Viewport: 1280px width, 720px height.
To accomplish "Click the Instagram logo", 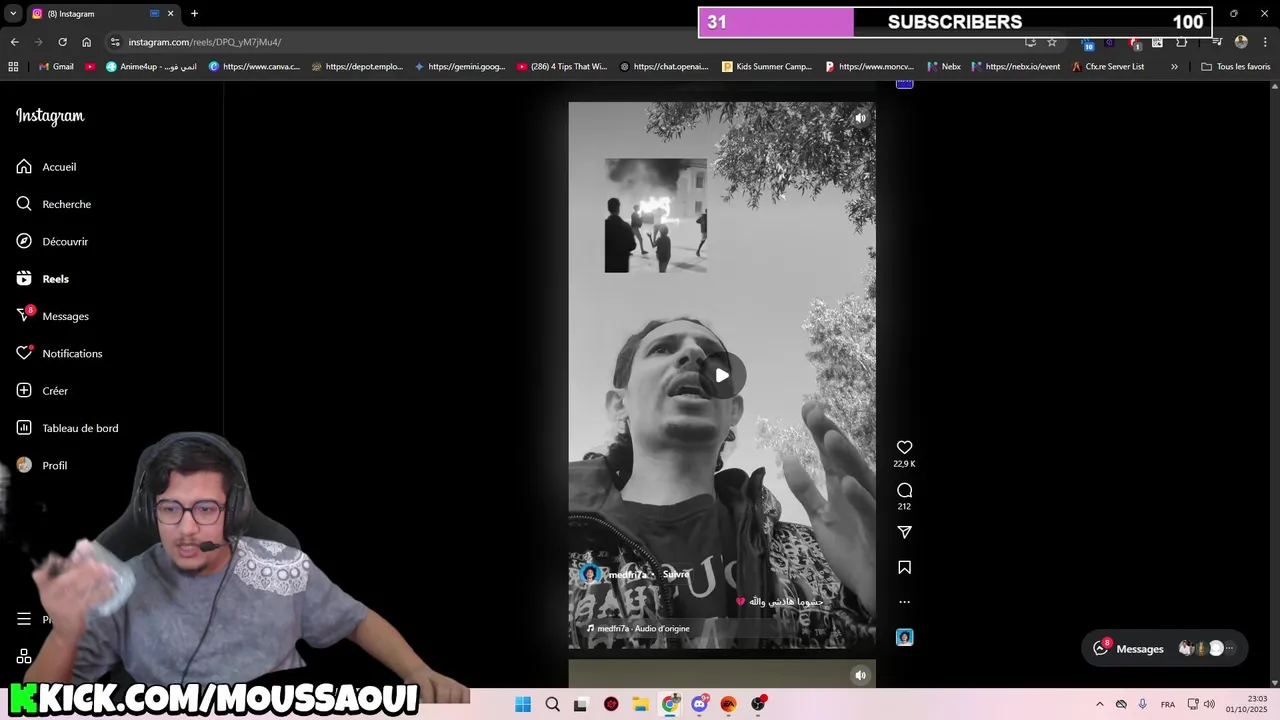I will [50, 116].
